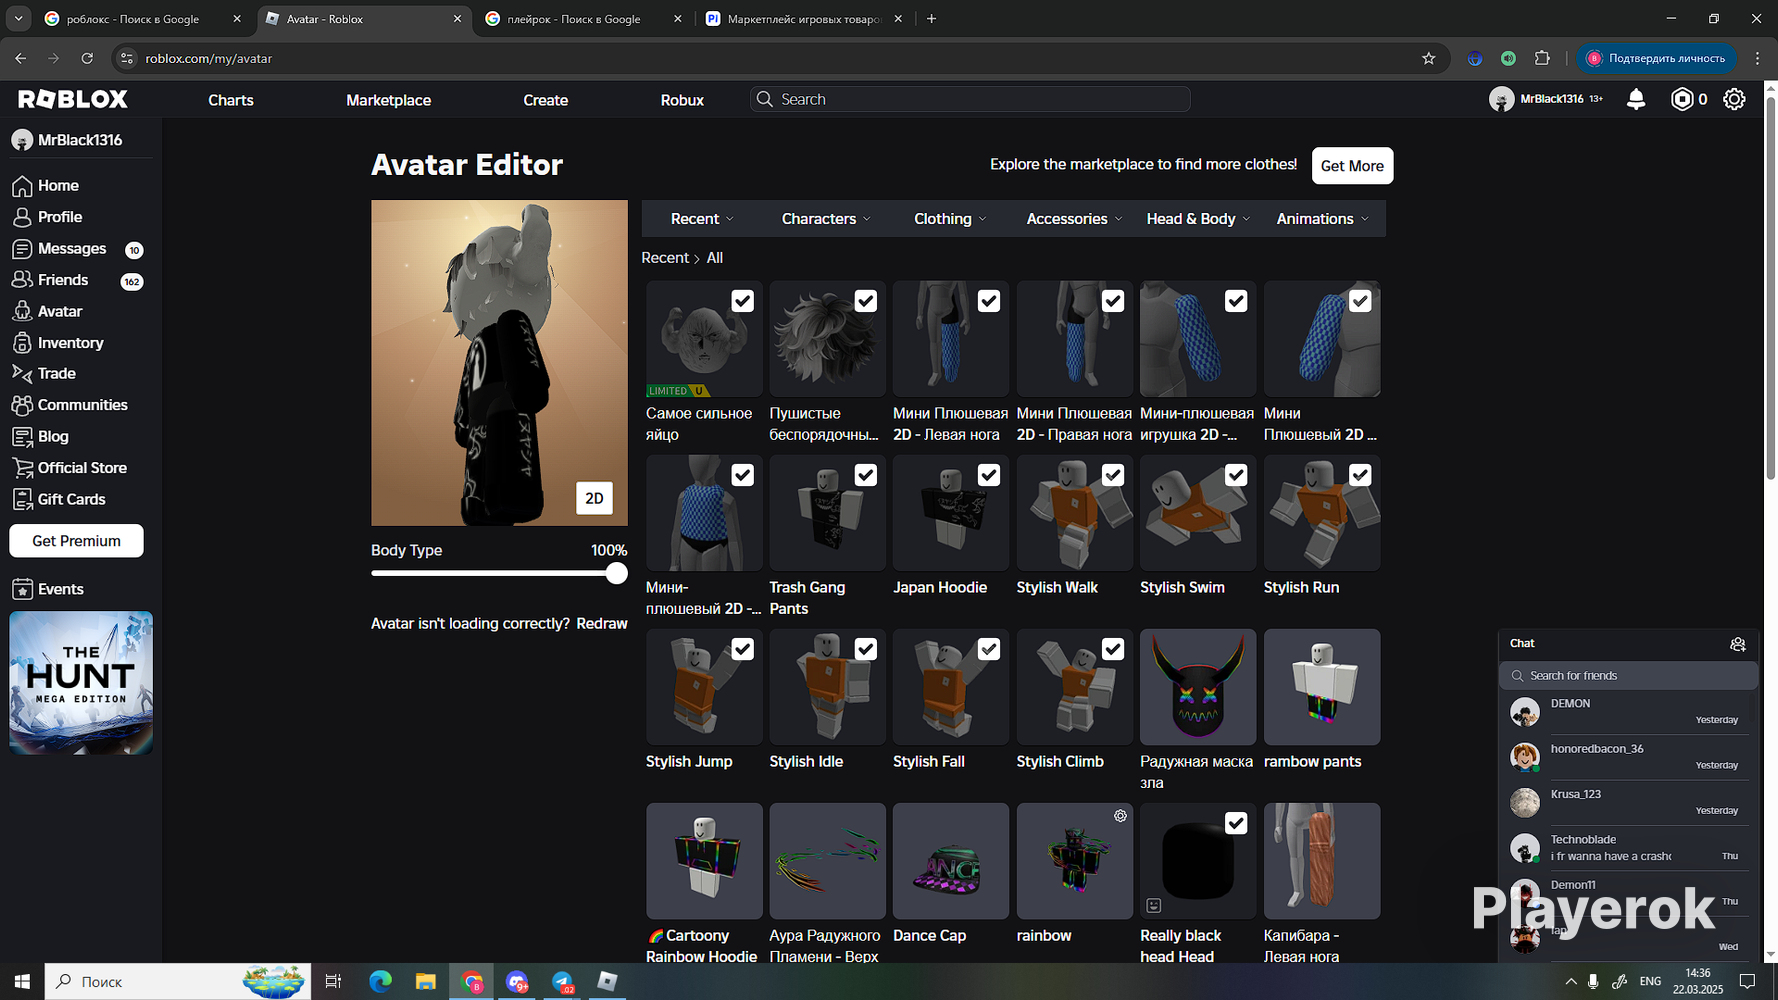Uncheck the Stylish Walk animation
This screenshot has width=1778, height=1000.
(1113, 475)
